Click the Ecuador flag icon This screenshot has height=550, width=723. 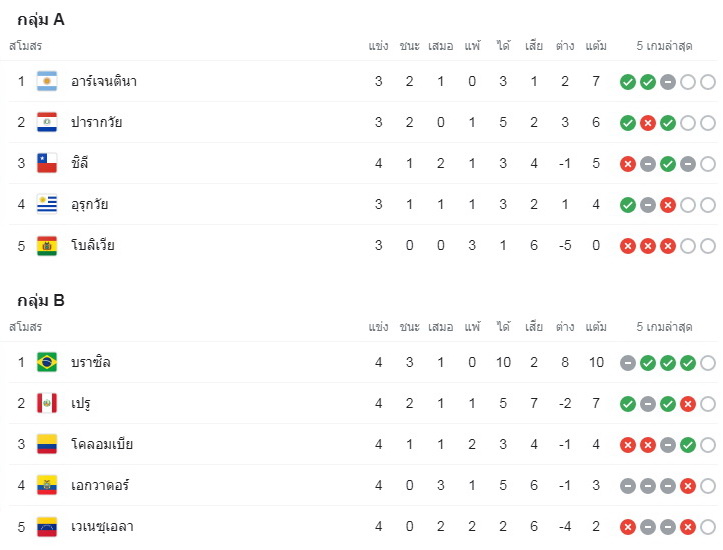click(47, 485)
